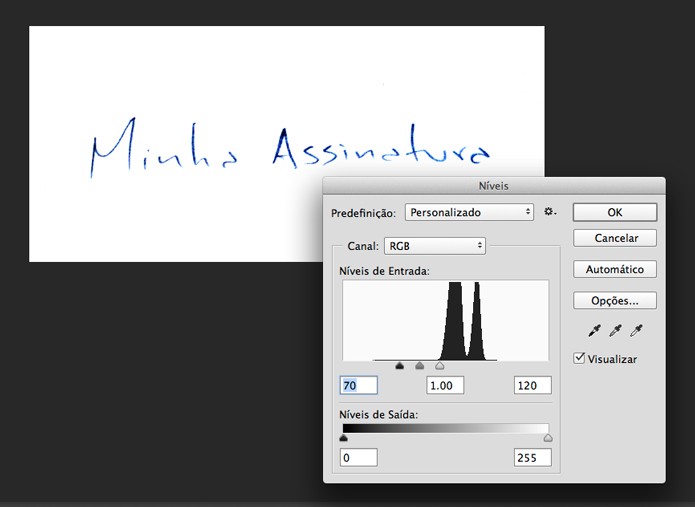Click the Cancelar button
695x507 pixels.
tap(615, 238)
